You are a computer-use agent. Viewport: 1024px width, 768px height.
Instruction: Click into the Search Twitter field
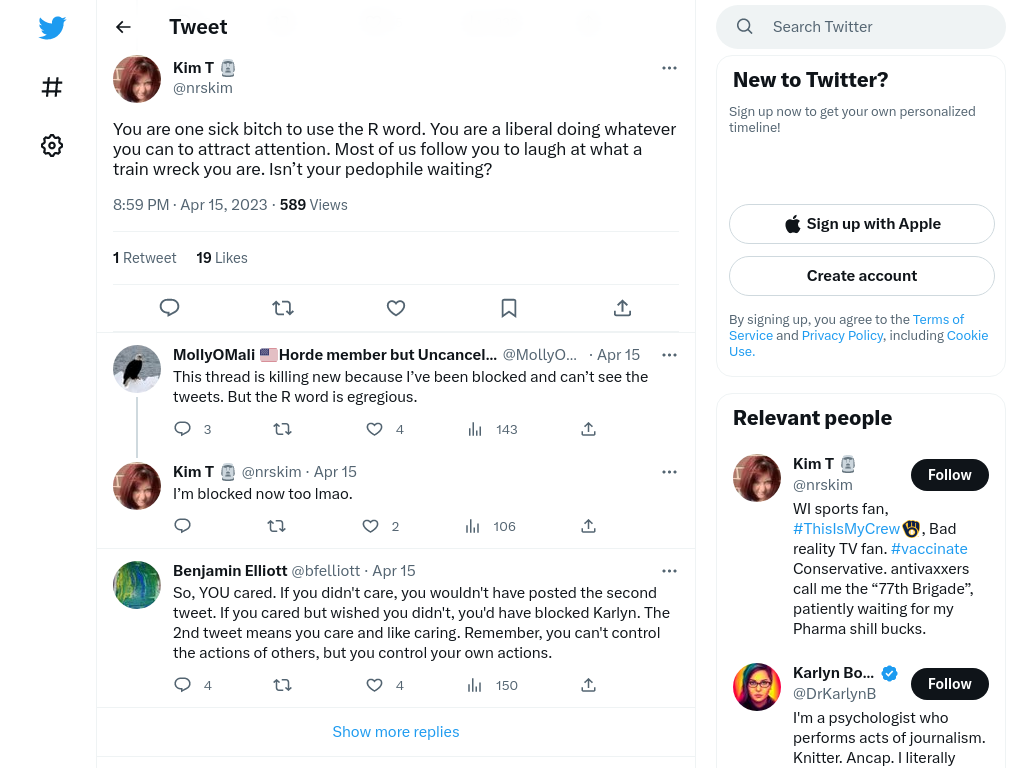[x=861, y=27]
